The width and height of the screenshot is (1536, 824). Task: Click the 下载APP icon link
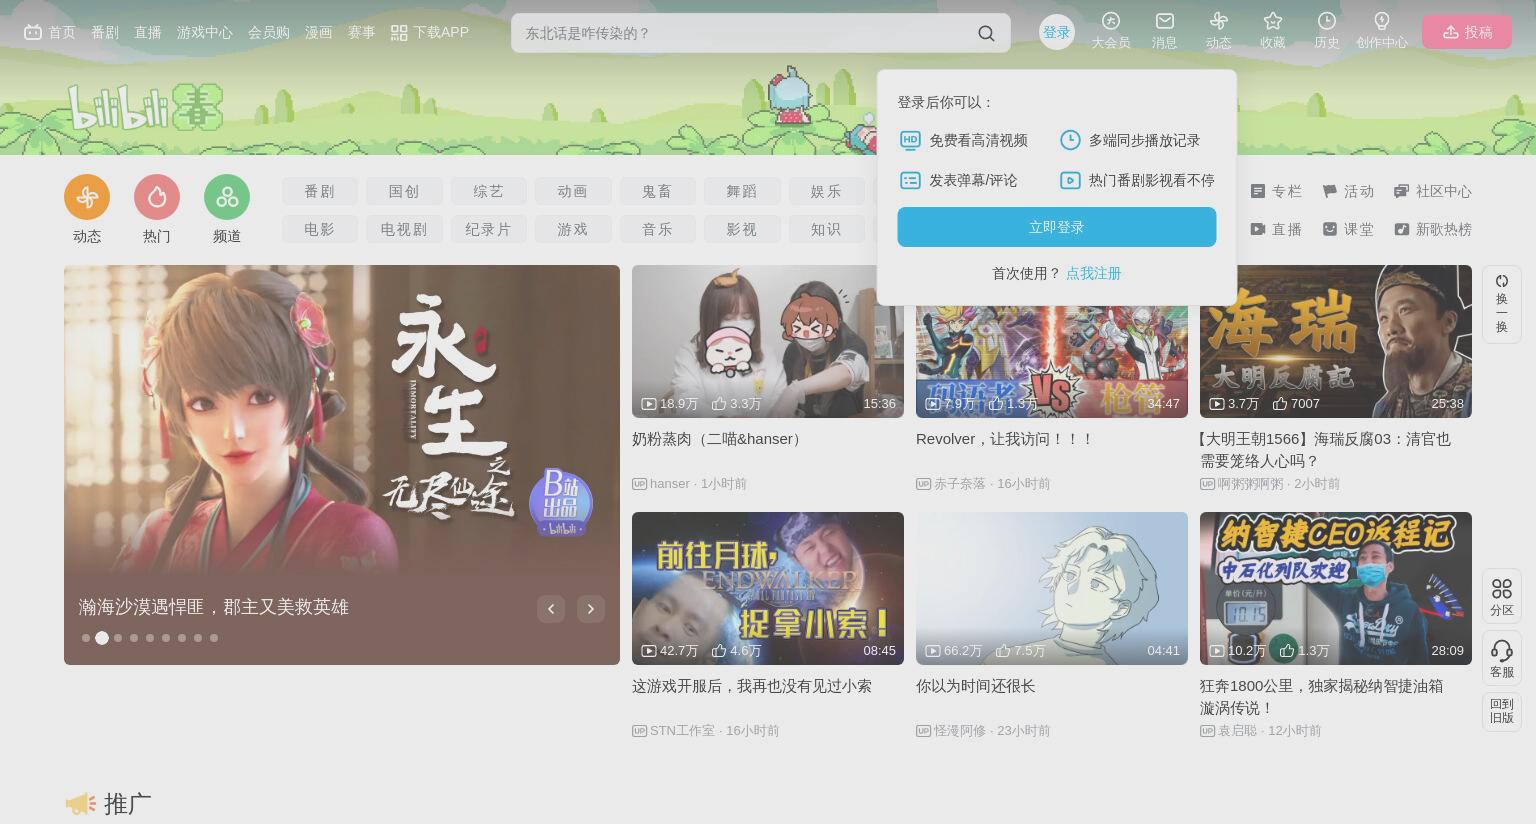click(429, 33)
